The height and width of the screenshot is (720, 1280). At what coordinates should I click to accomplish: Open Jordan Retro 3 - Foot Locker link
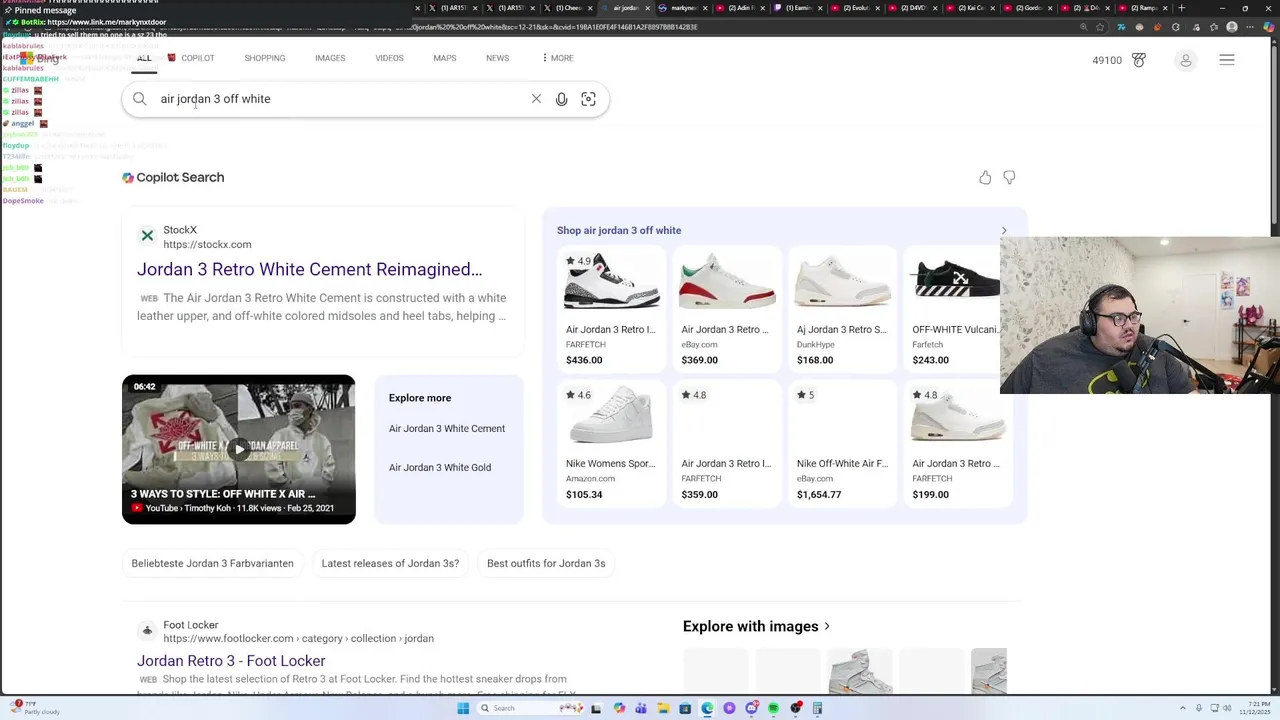(231, 661)
